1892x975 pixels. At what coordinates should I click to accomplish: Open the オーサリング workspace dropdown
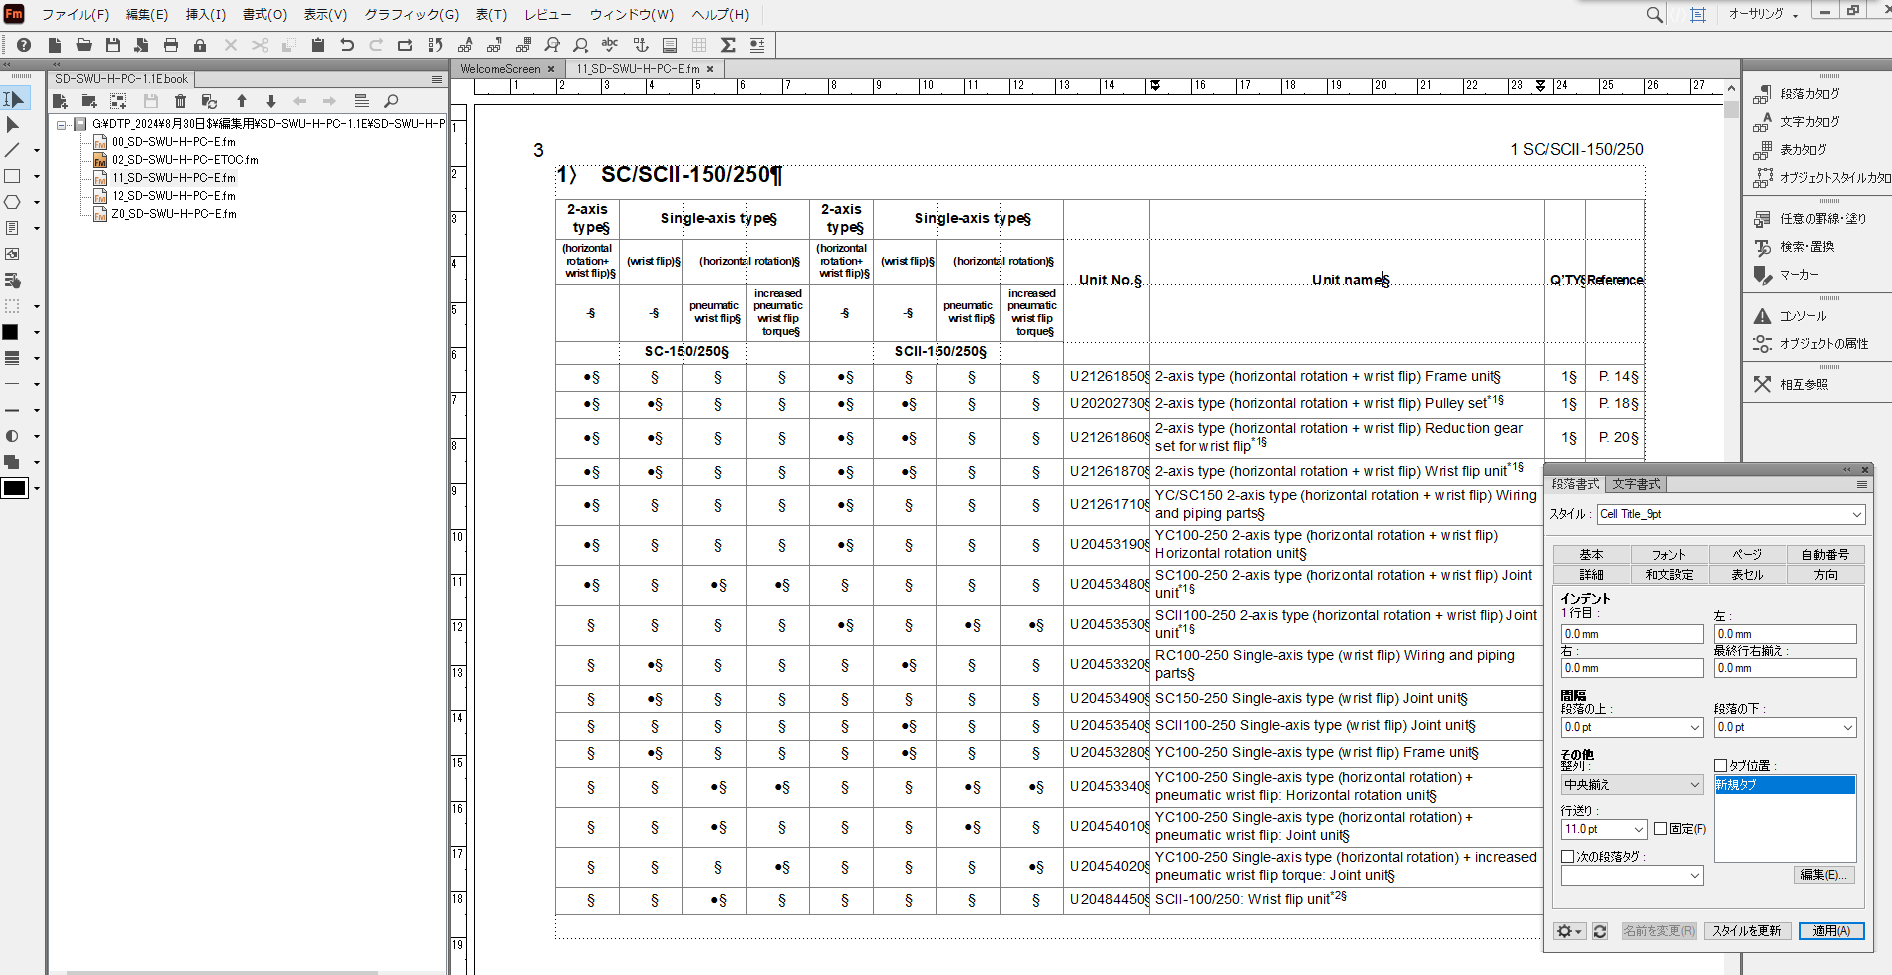point(1764,14)
